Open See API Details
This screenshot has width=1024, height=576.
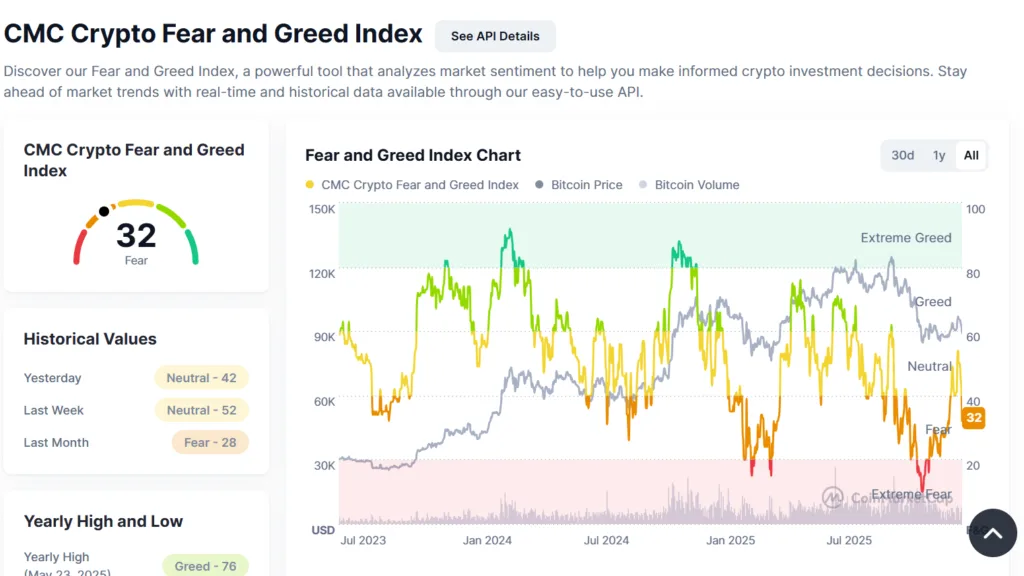coord(495,36)
